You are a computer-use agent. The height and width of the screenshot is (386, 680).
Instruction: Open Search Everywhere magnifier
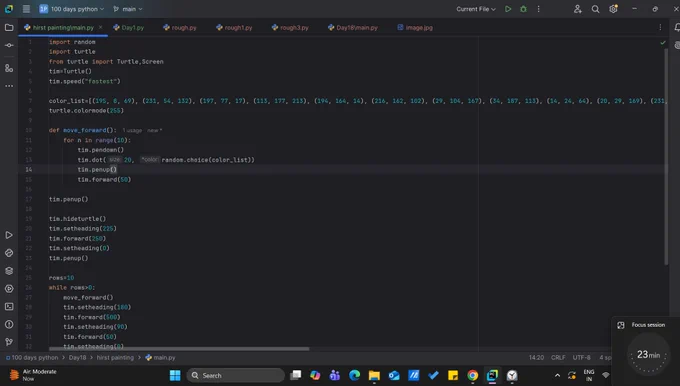(595, 9)
